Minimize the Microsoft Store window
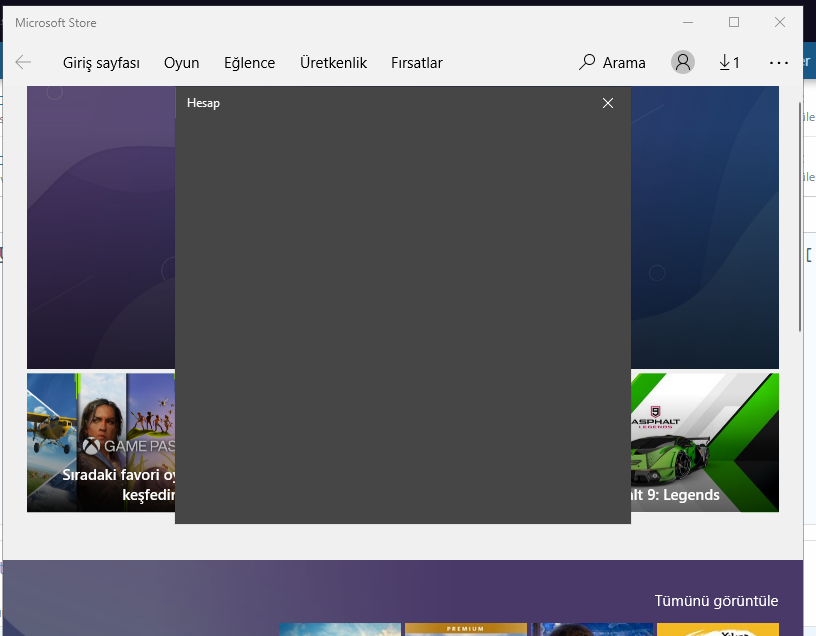Screen dimensions: 816x636 click(688, 22)
